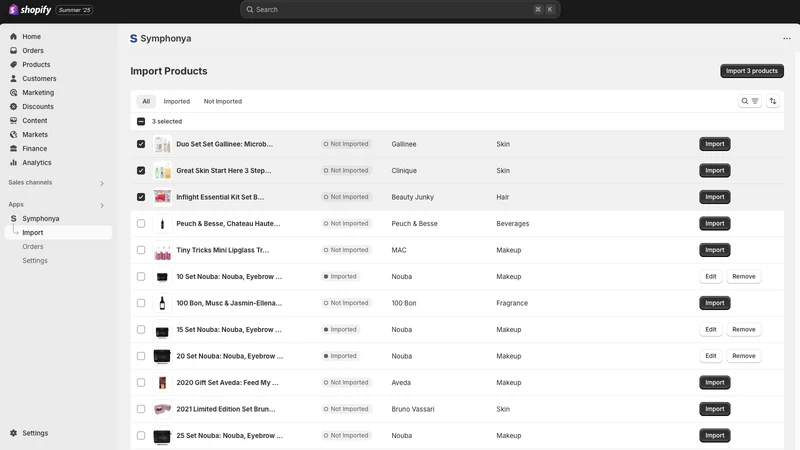
Task: Click the Imported status badge of 15 Set Nouba
Action: click(x=340, y=330)
